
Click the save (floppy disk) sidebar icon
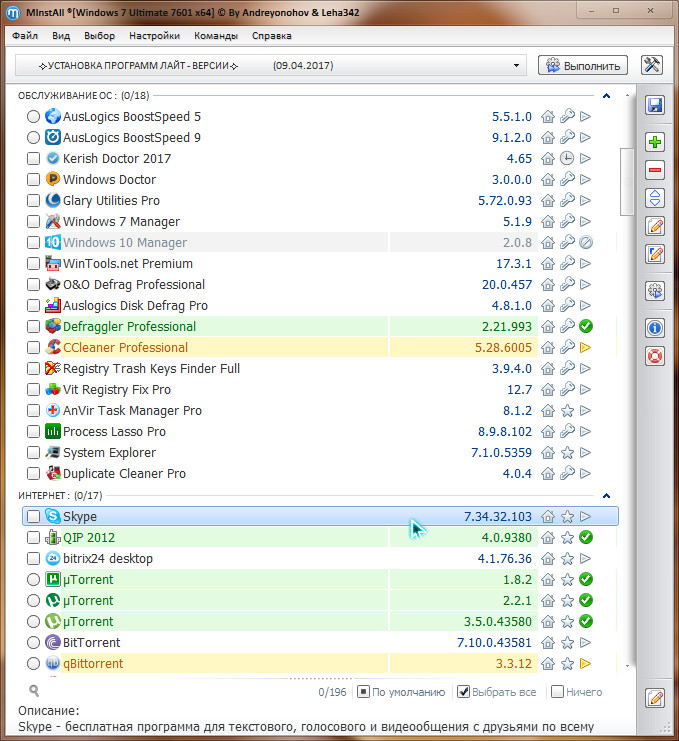[655, 105]
